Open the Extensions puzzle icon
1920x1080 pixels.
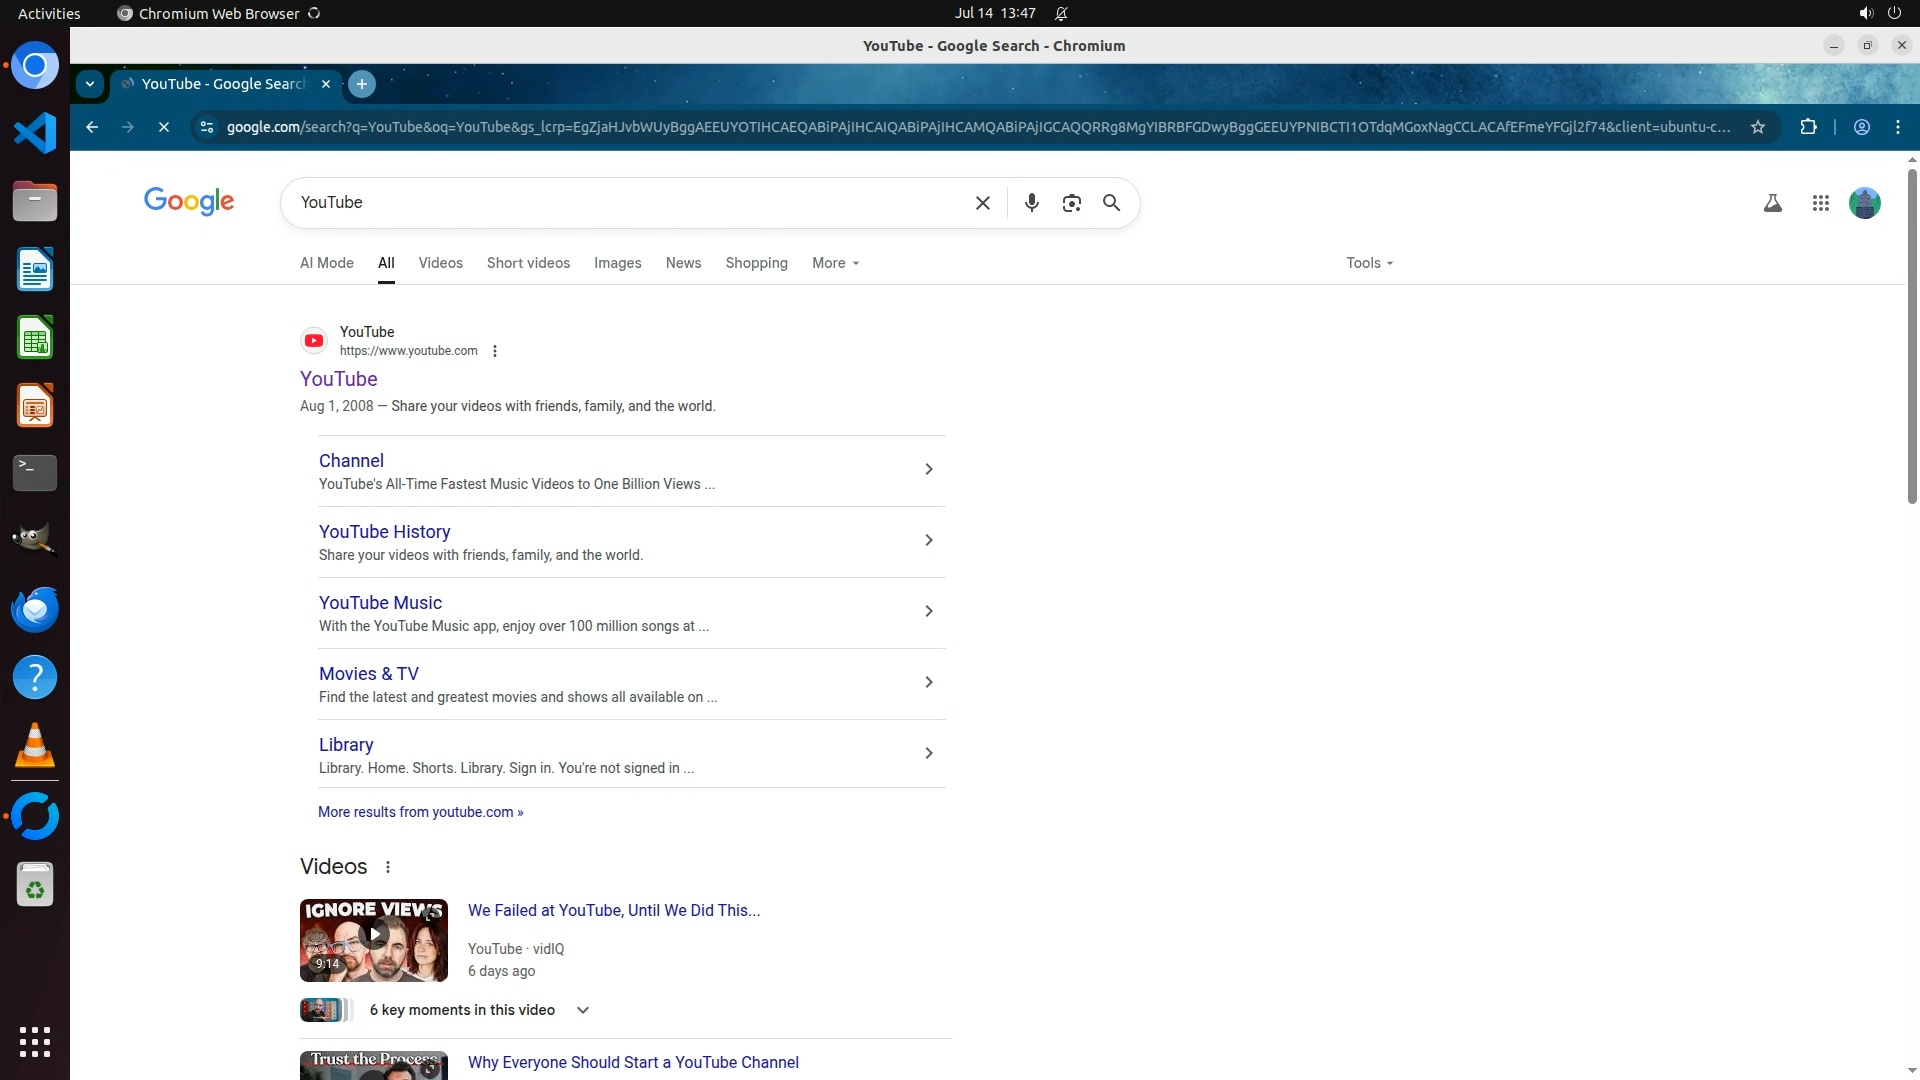tap(1808, 127)
